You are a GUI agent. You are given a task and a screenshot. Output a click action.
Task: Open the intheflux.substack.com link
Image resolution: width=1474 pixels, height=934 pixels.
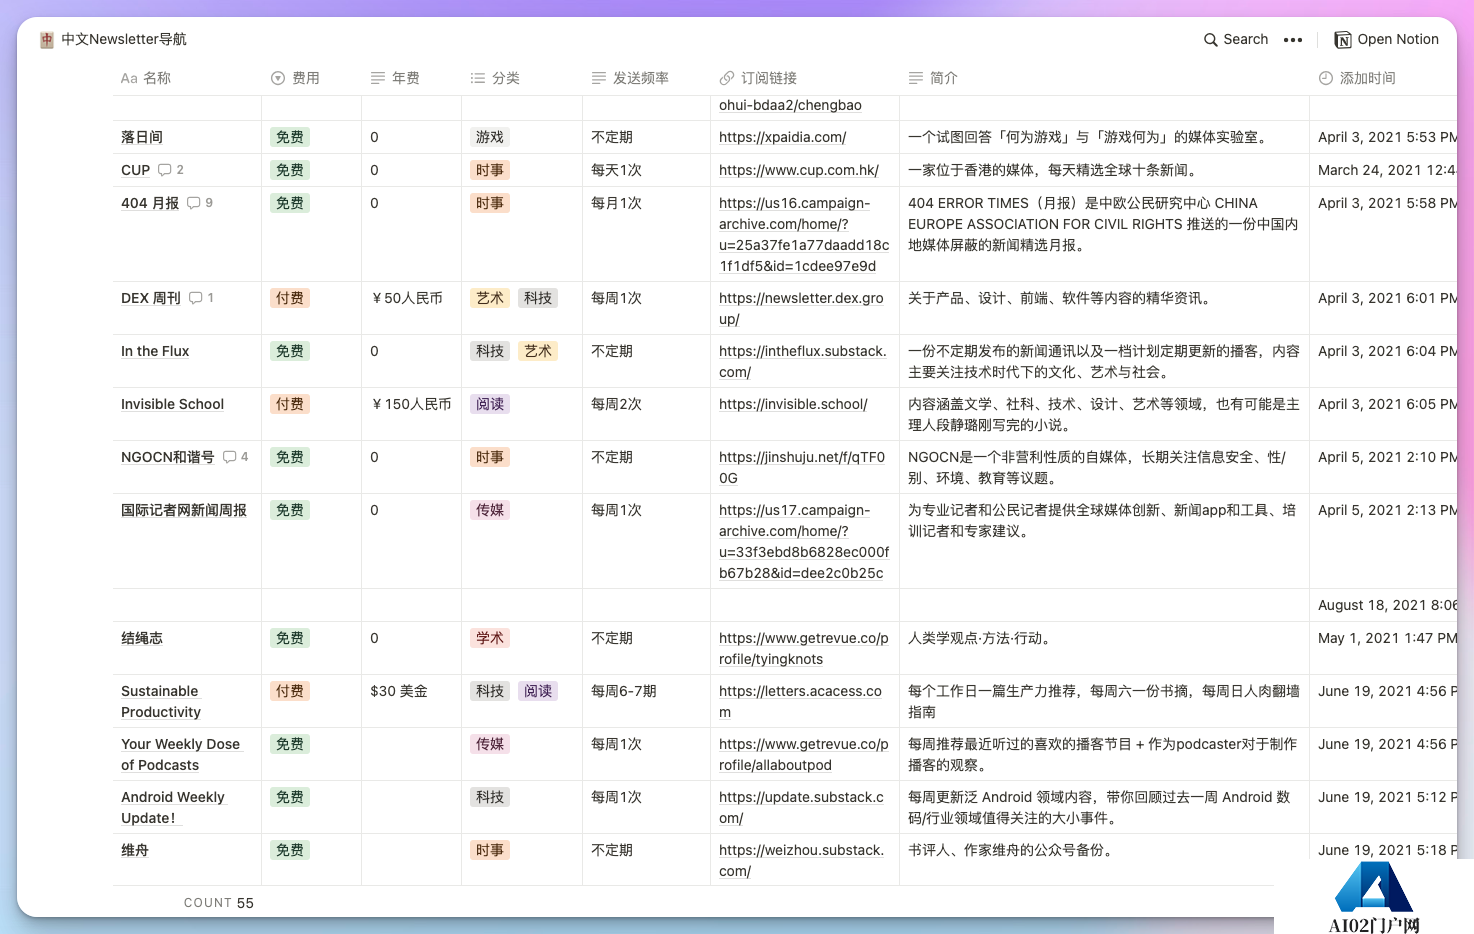[802, 362]
